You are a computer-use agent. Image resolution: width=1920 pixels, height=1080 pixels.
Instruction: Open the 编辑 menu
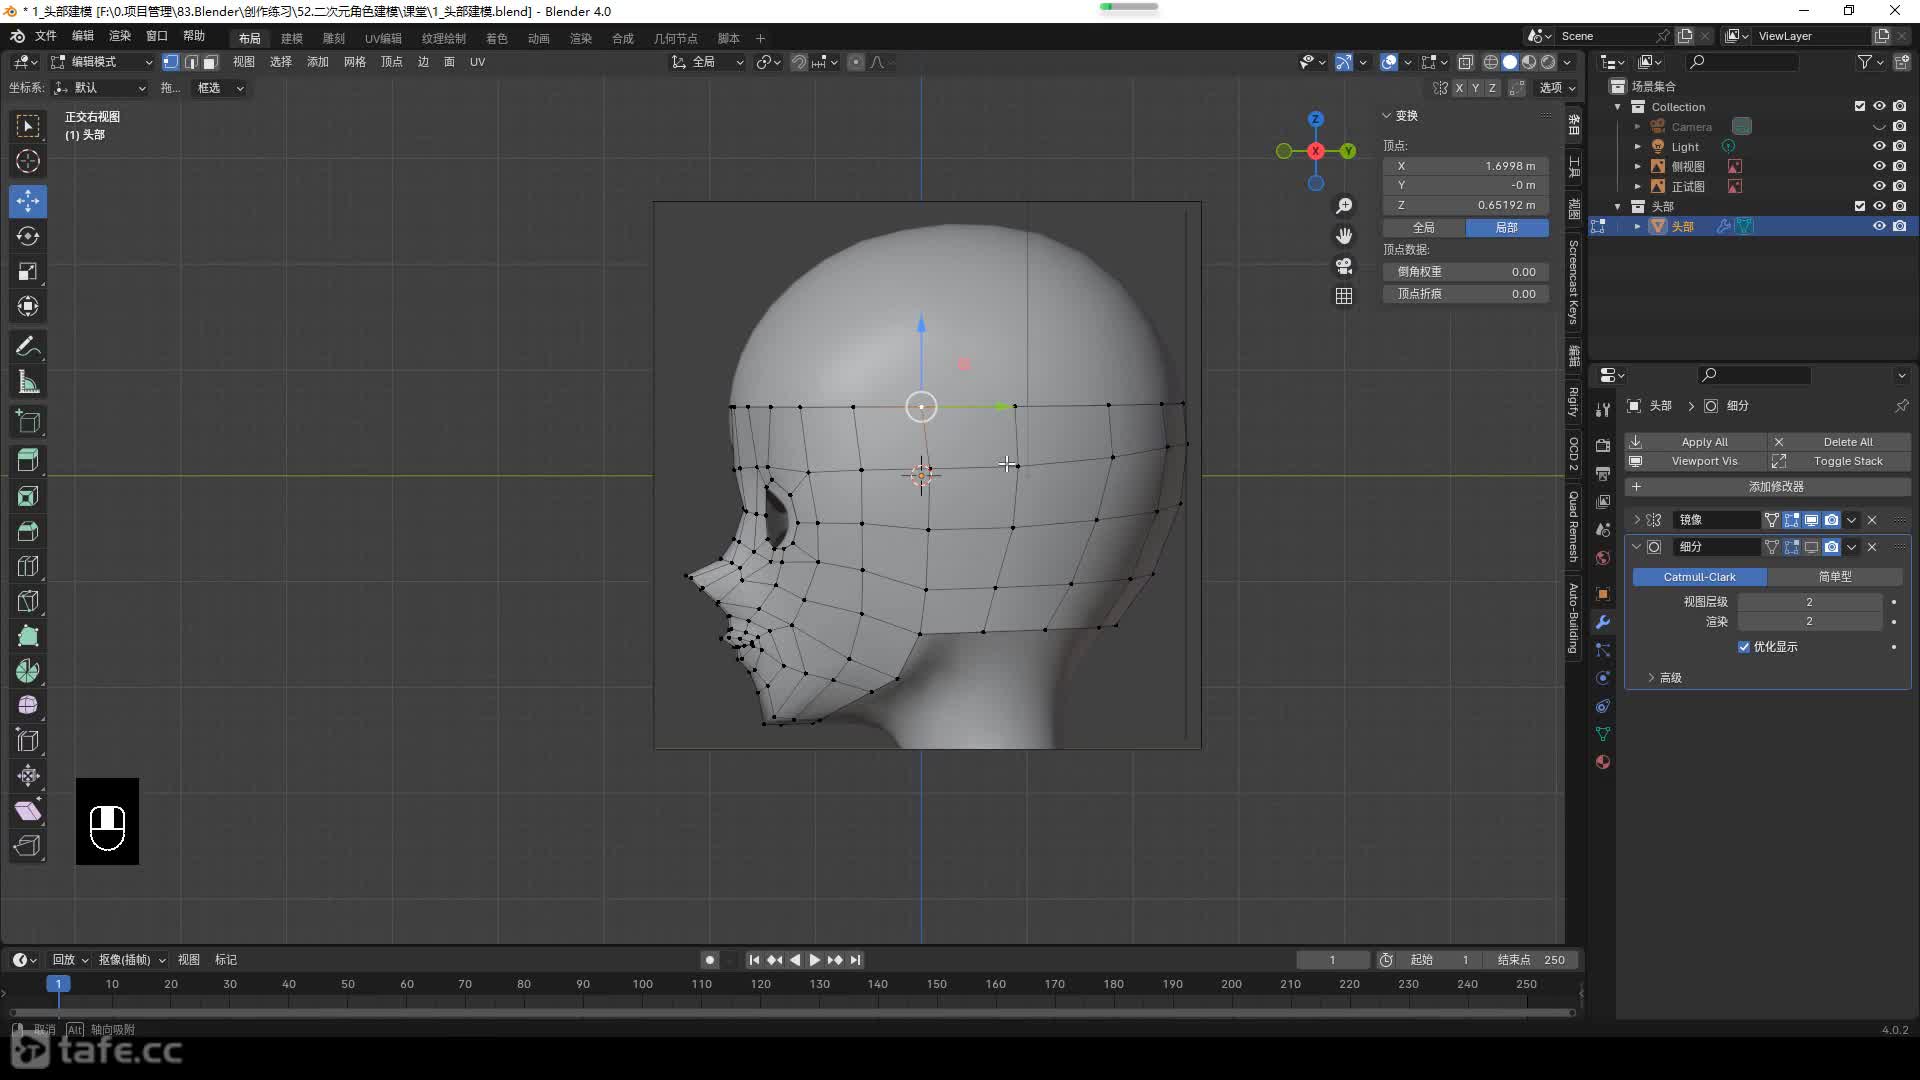(x=83, y=36)
